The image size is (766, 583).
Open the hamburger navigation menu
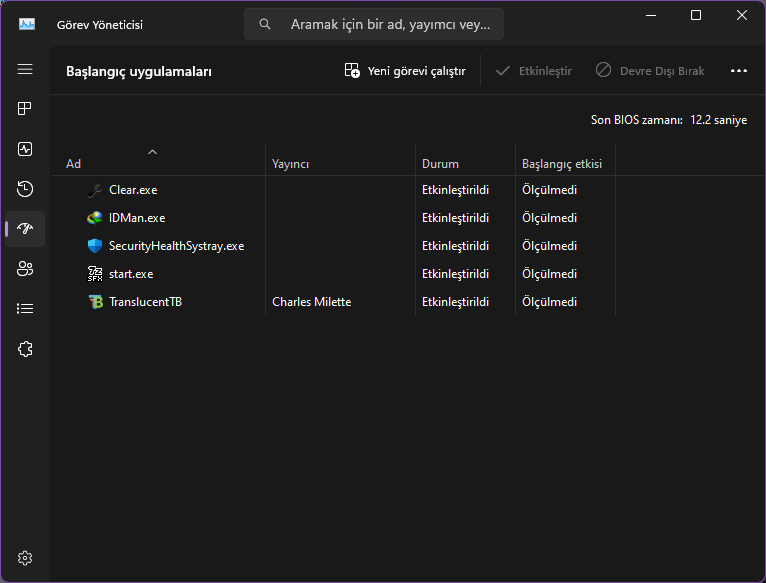pyautogui.click(x=25, y=69)
